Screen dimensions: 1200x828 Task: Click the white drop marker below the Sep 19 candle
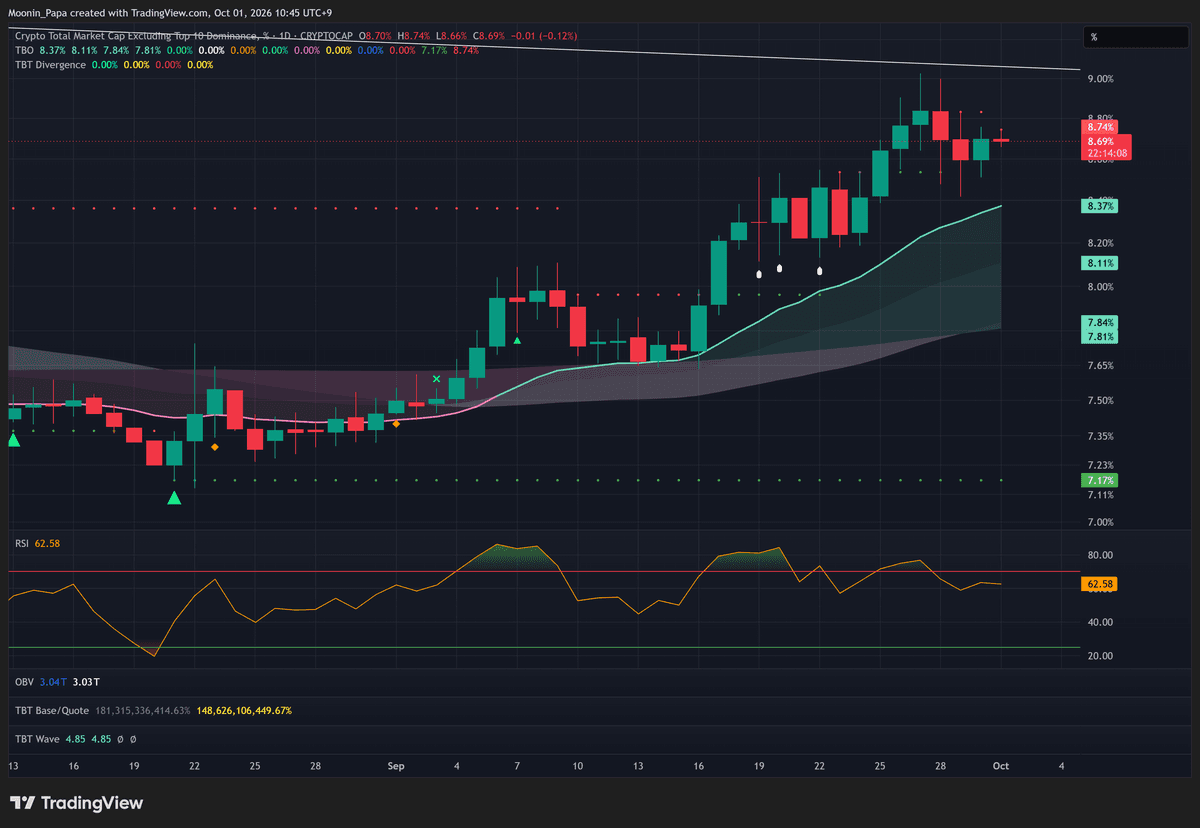pyautogui.click(x=759, y=272)
